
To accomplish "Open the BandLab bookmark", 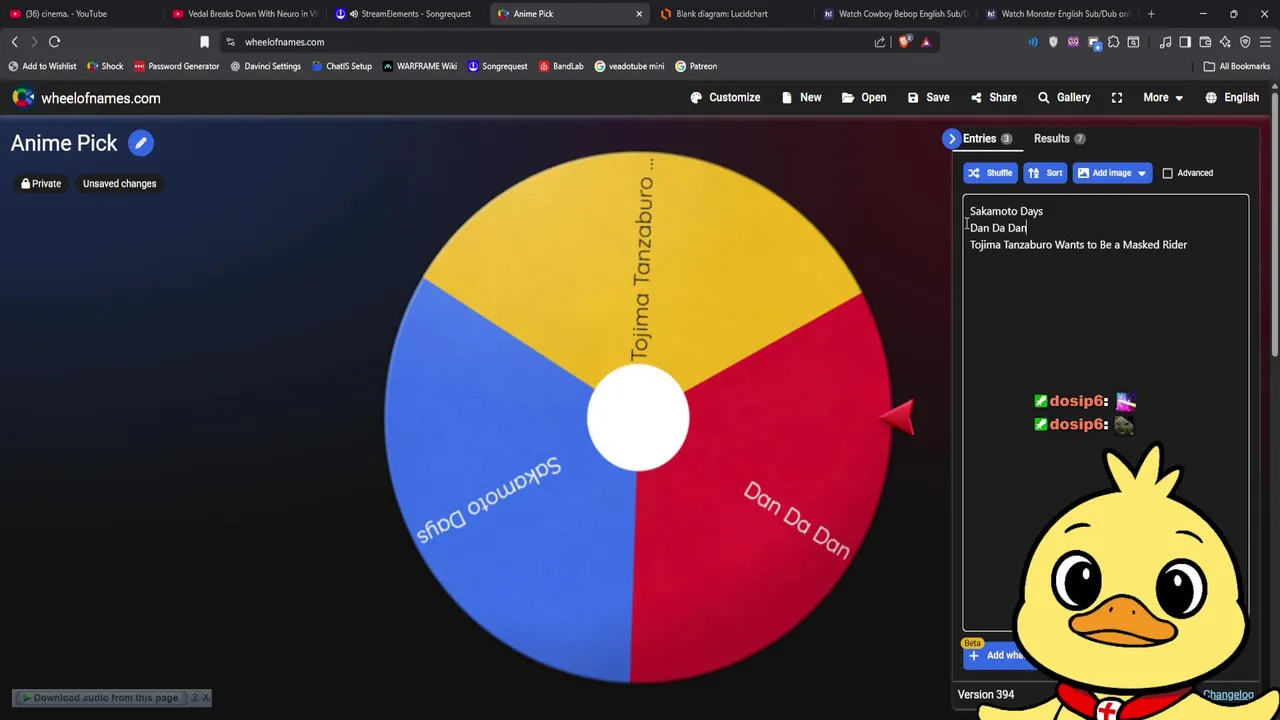I will (561, 66).
